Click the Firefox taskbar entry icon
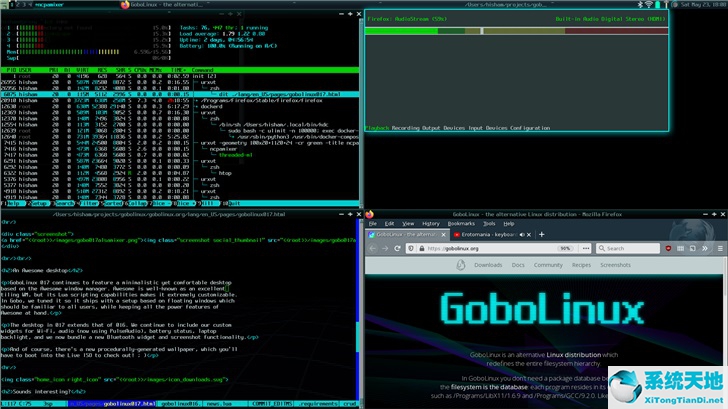728x409 pixels. coord(125,5)
